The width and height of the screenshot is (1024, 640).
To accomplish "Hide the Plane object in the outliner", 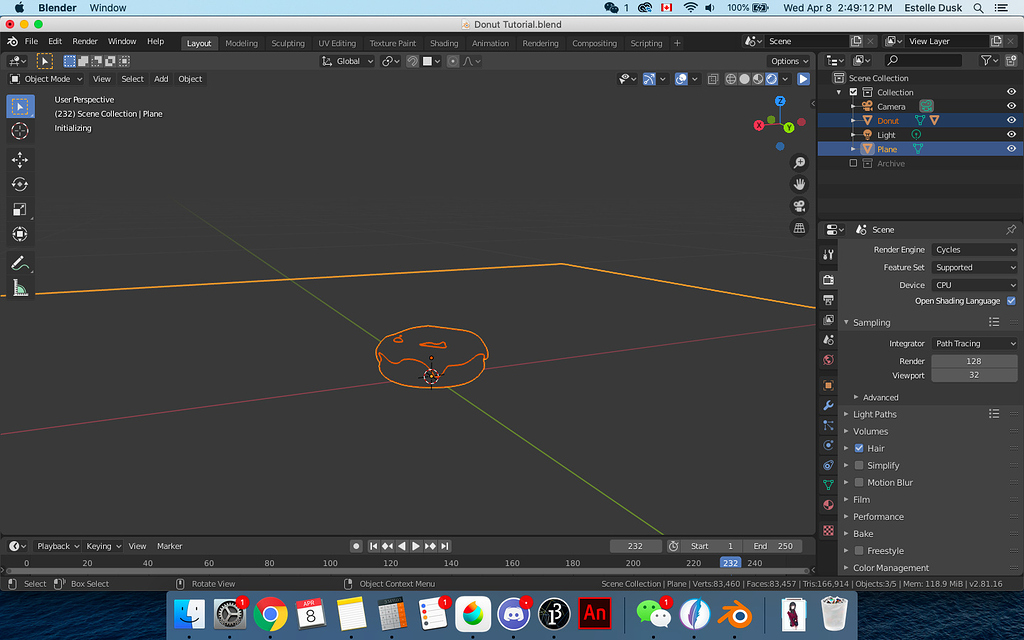I will (x=1010, y=148).
